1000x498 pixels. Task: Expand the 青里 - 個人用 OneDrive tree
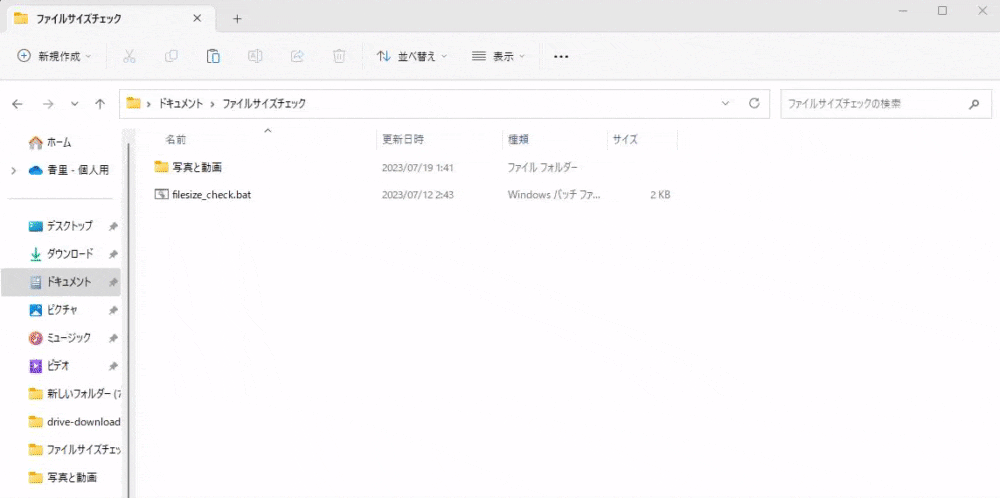[13, 171]
